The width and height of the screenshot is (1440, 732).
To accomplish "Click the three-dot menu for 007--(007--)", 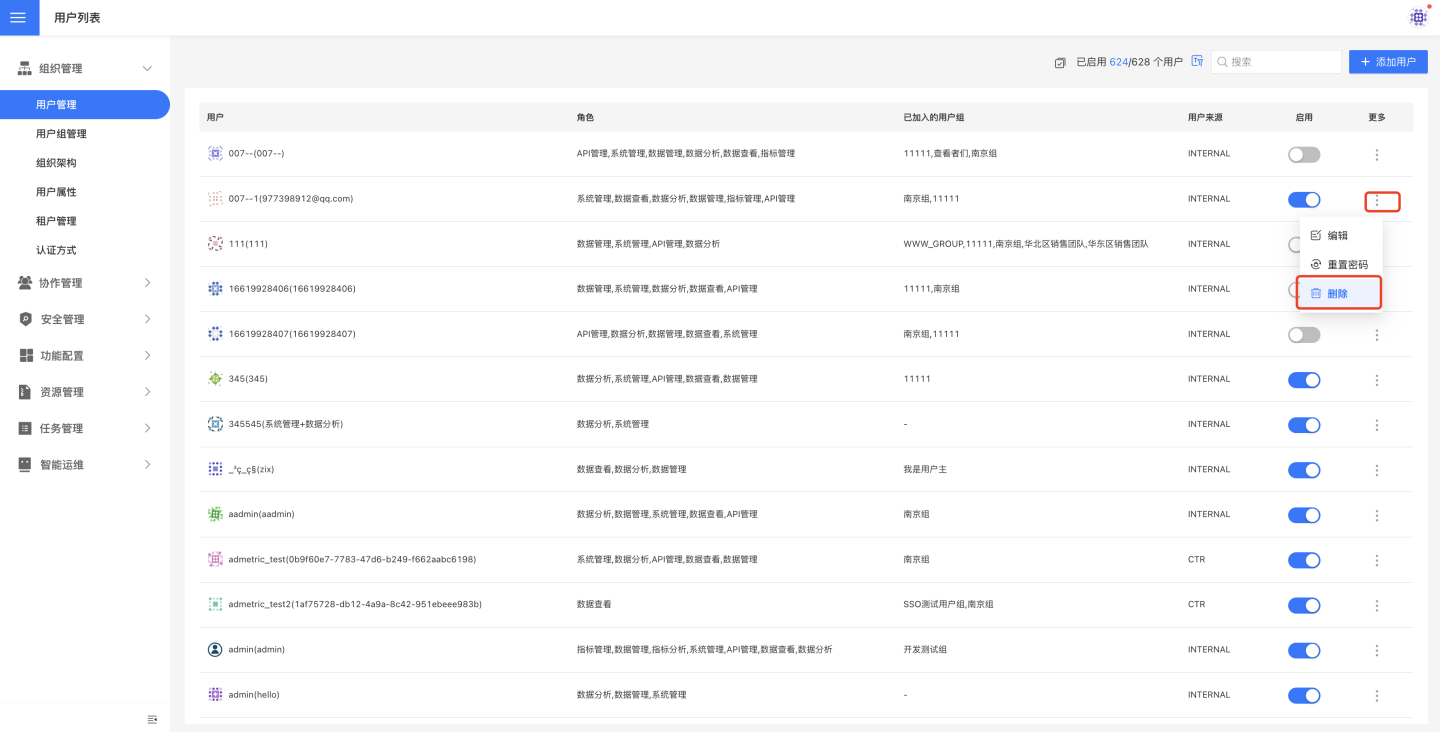I will [x=1377, y=155].
